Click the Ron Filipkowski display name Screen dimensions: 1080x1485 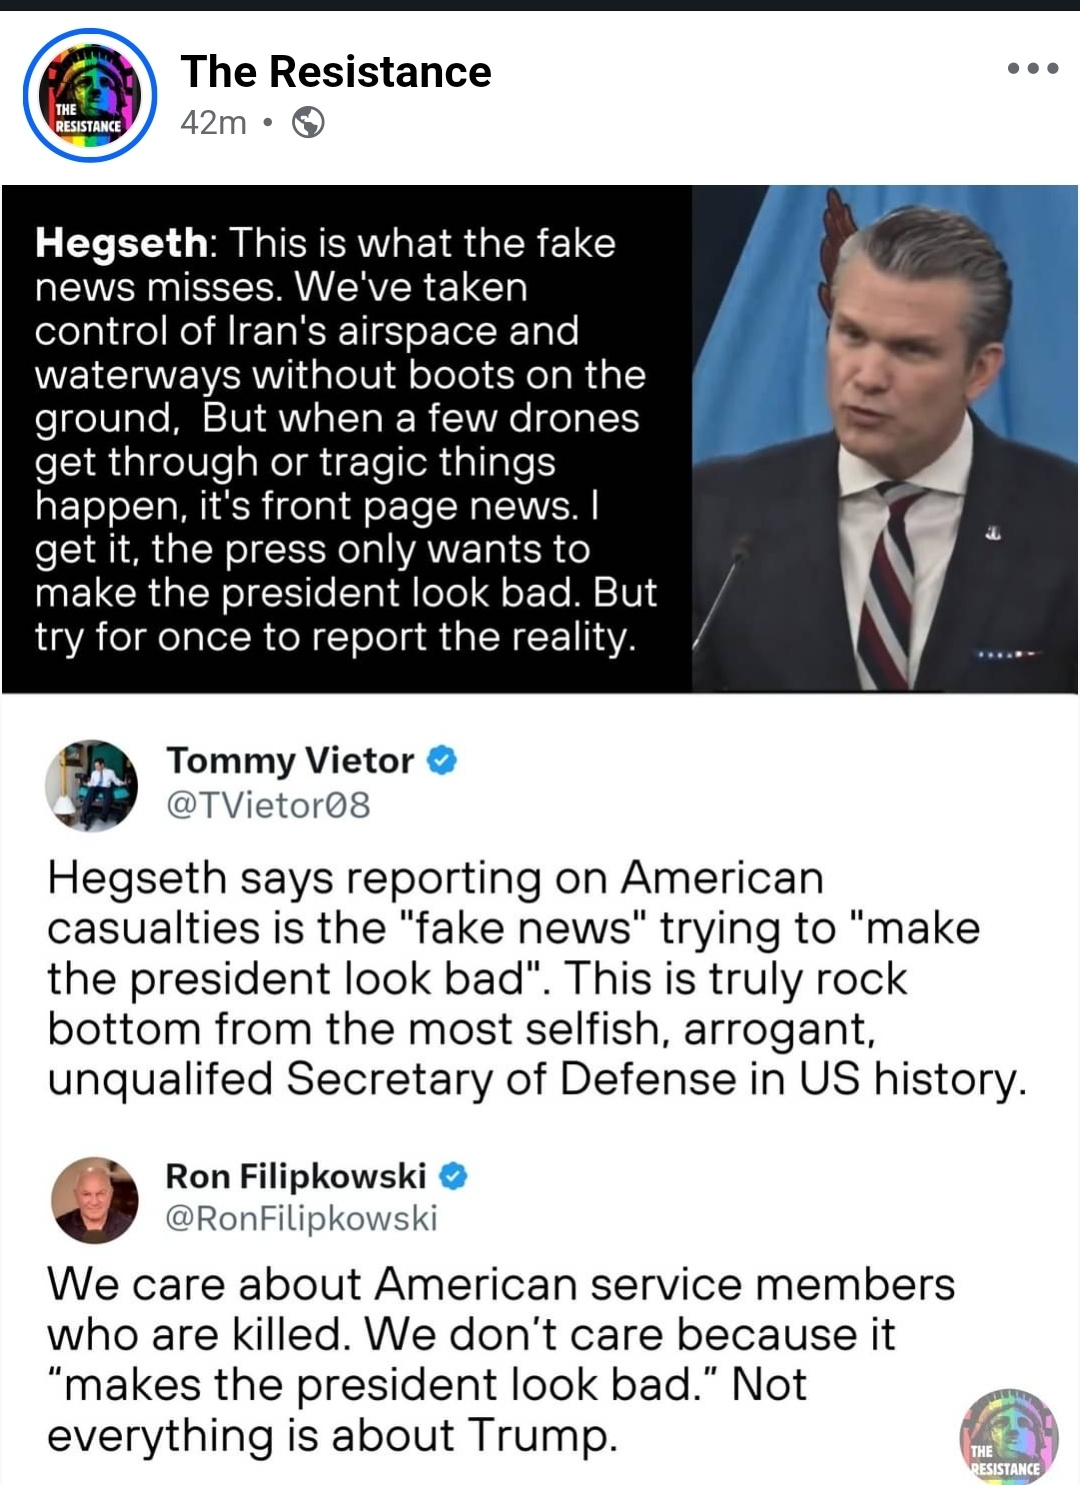[x=296, y=1176]
